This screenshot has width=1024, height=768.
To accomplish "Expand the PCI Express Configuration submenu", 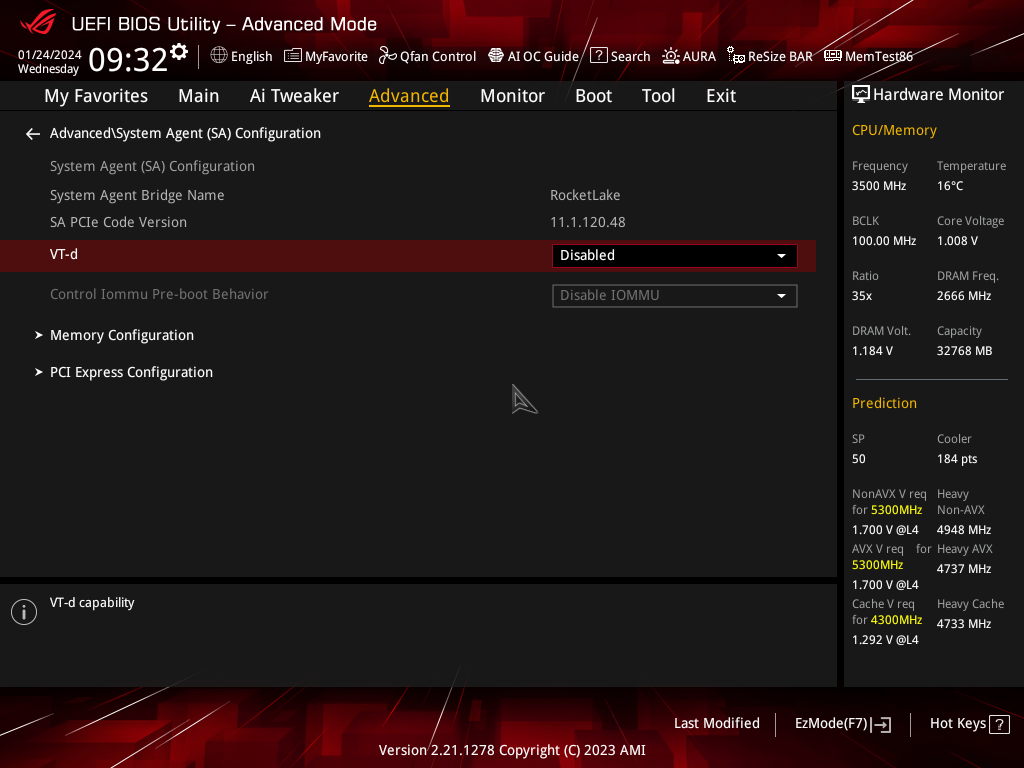I will (131, 372).
